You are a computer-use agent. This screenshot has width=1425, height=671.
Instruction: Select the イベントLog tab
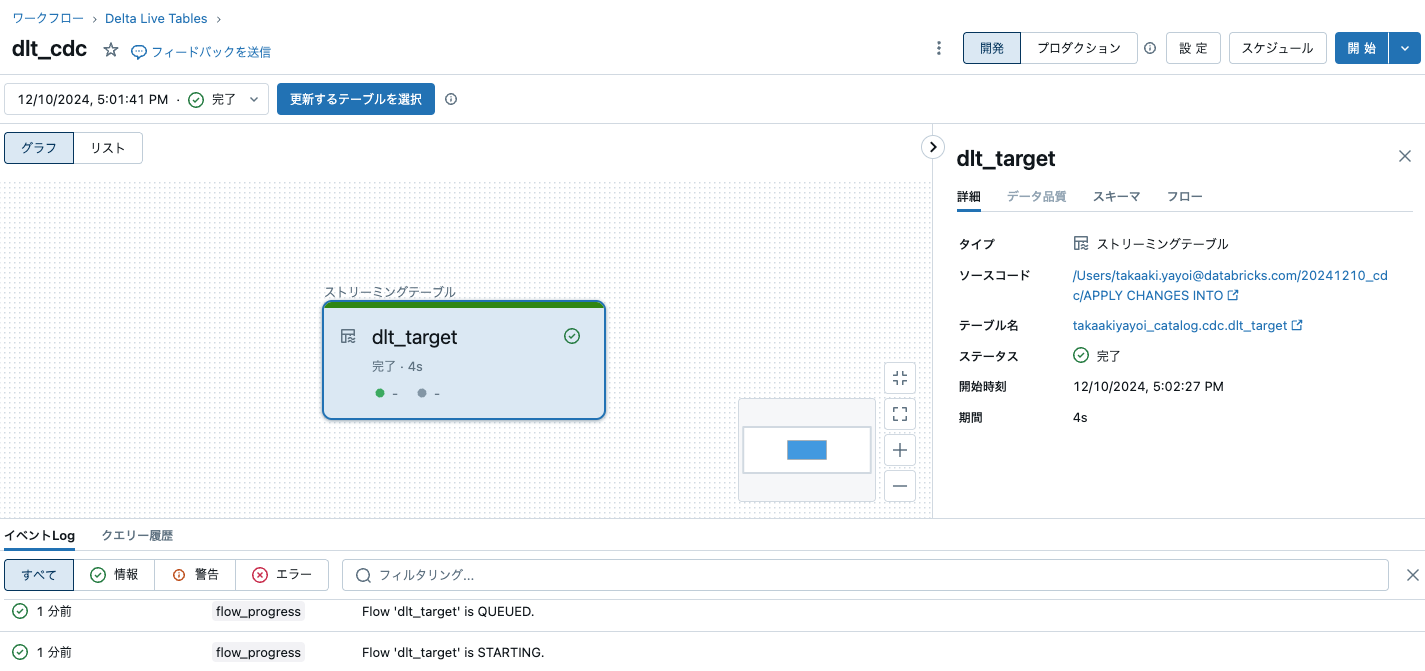(39, 536)
